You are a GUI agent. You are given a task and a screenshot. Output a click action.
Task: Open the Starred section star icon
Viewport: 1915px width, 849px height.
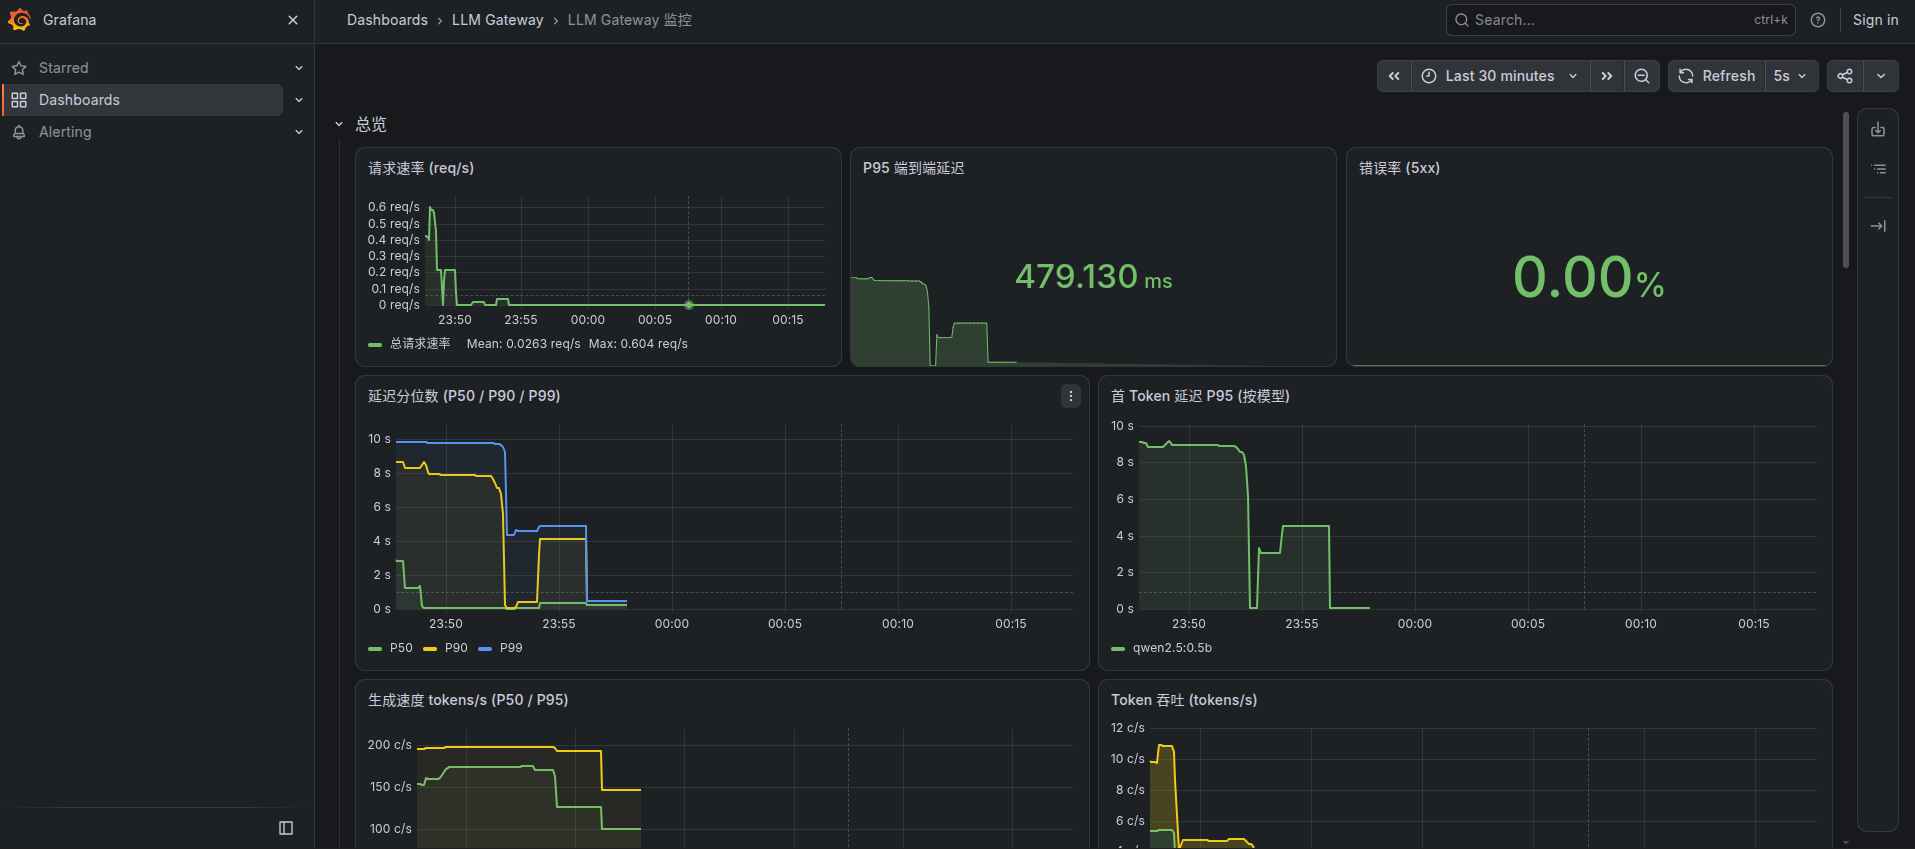[19, 68]
